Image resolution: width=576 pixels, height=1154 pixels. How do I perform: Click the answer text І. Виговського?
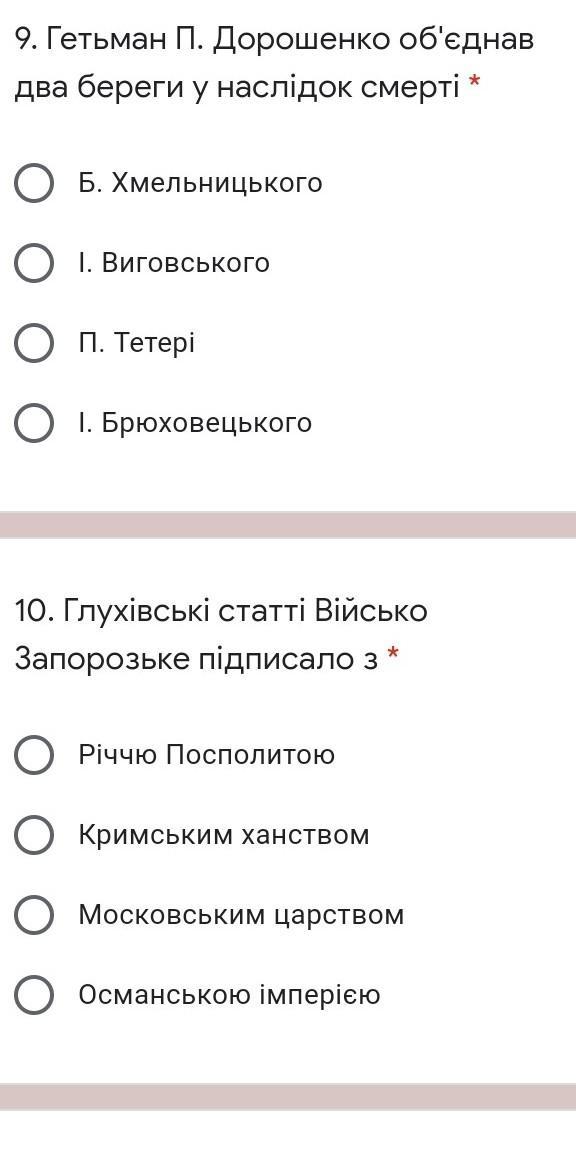pyautogui.click(x=174, y=263)
